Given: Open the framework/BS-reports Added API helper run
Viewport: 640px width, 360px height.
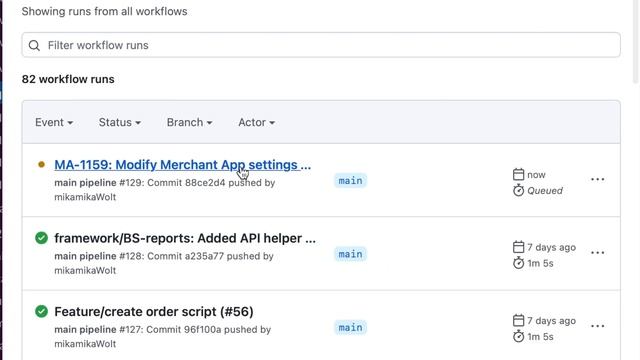Looking at the screenshot, I should [185, 238].
